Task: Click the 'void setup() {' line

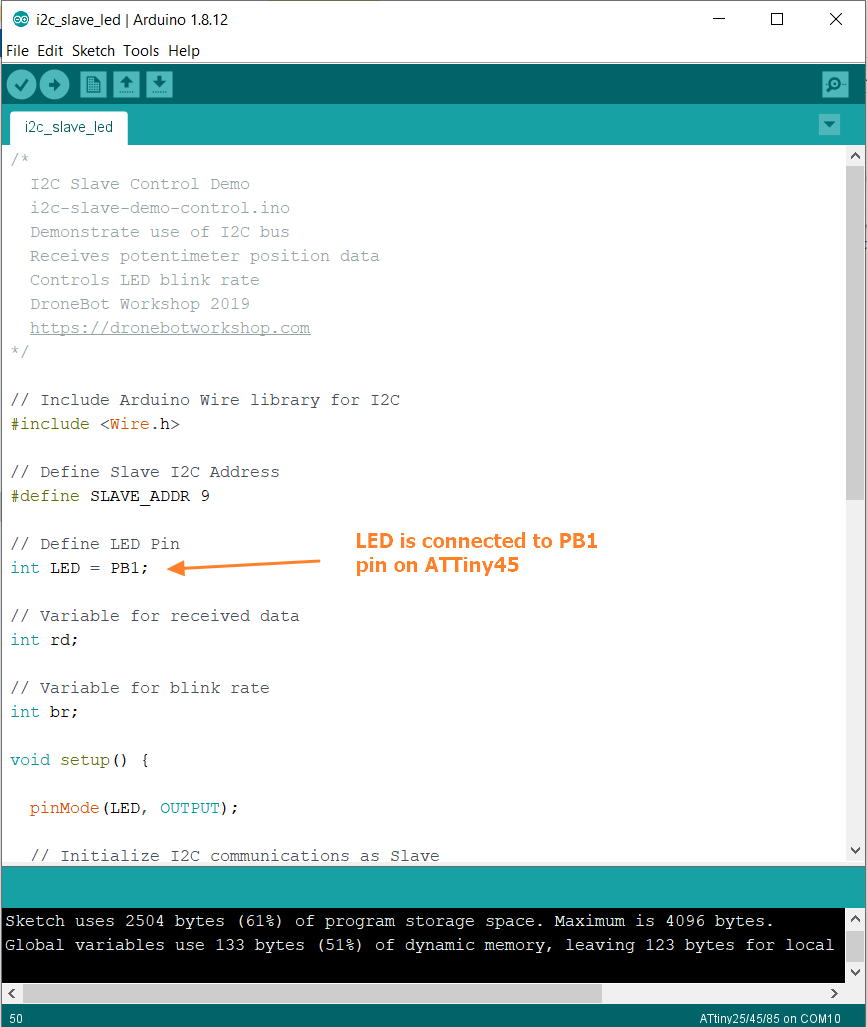Action: (x=80, y=760)
